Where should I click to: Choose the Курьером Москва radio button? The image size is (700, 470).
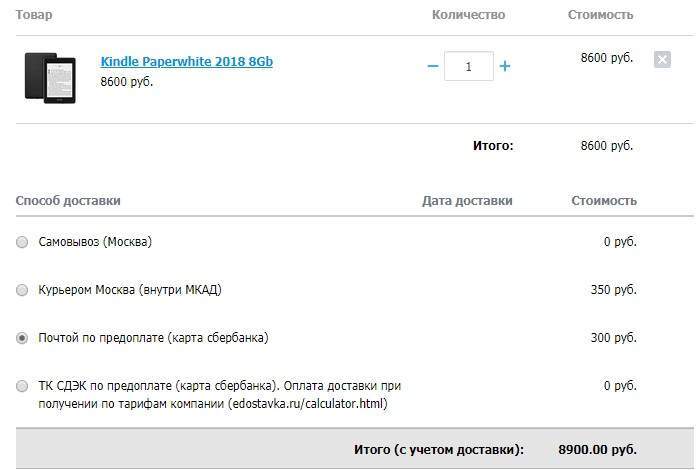click(x=22, y=290)
